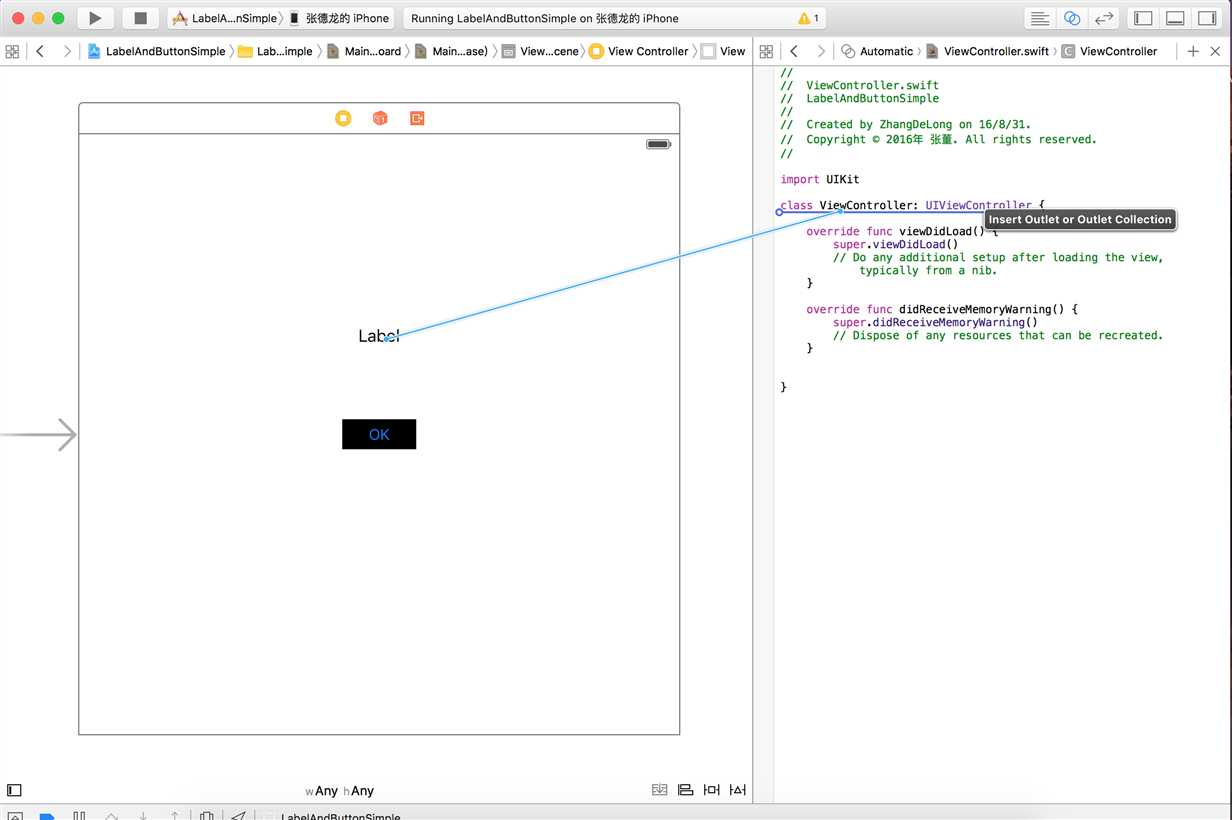
Task: Click the UIViewController superclass in code
Action: (x=978, y=205)
